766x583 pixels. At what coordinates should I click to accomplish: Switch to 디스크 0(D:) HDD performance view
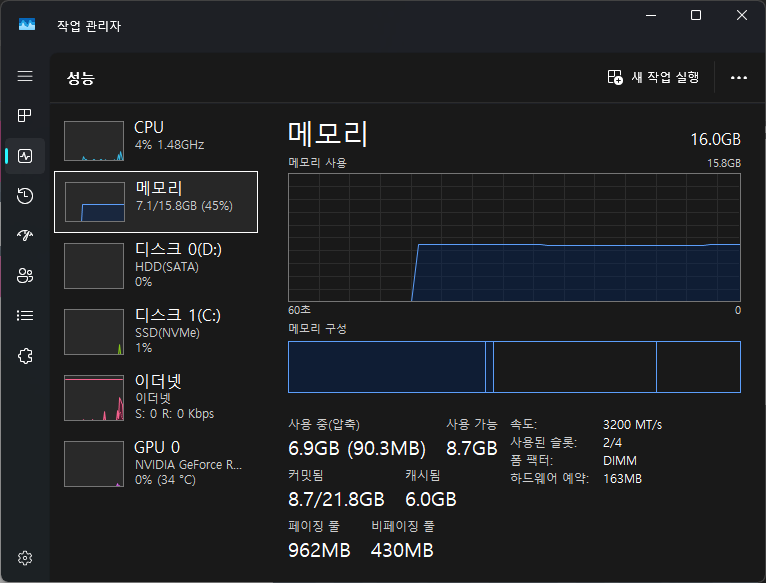155,265
